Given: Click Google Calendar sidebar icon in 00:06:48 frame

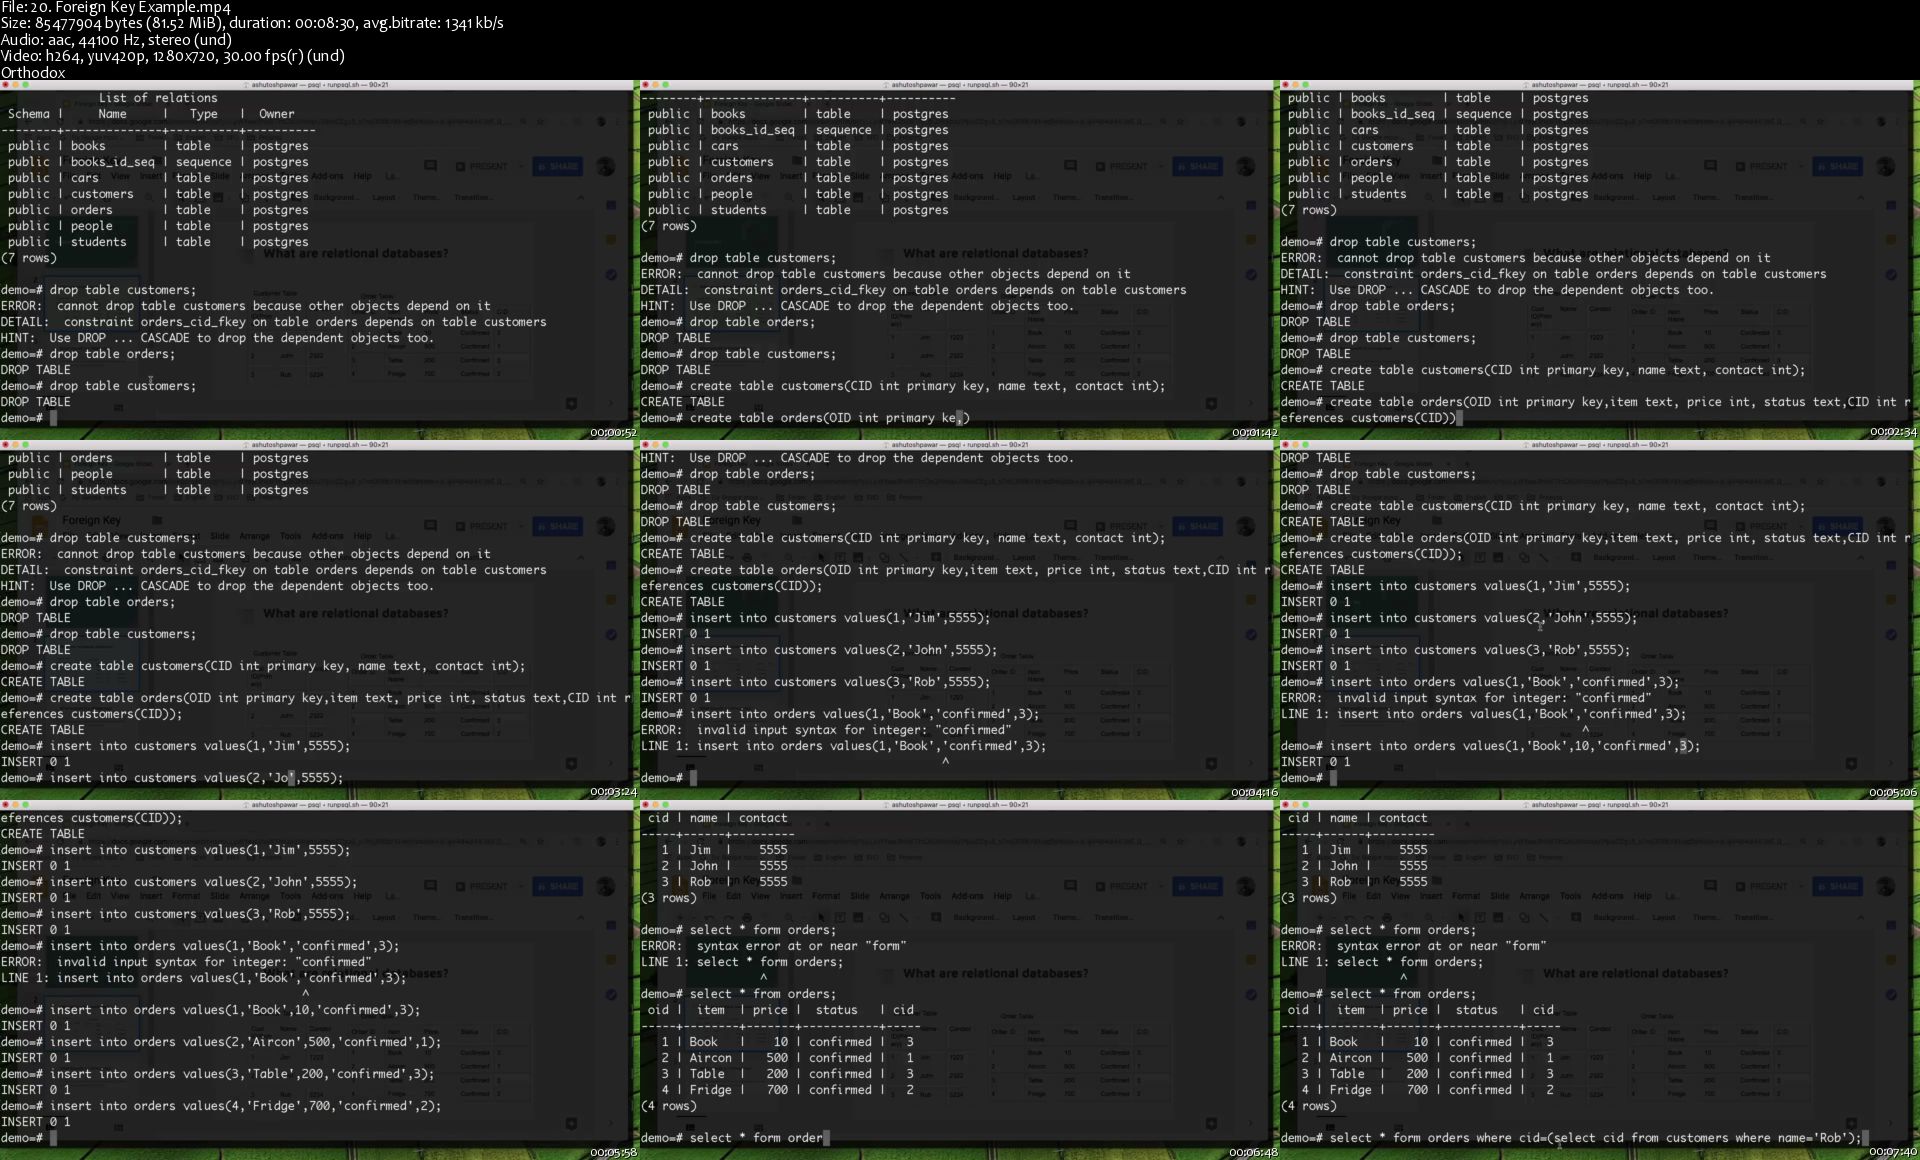Looking at the screenshot, I should (x=1251, y=925).
